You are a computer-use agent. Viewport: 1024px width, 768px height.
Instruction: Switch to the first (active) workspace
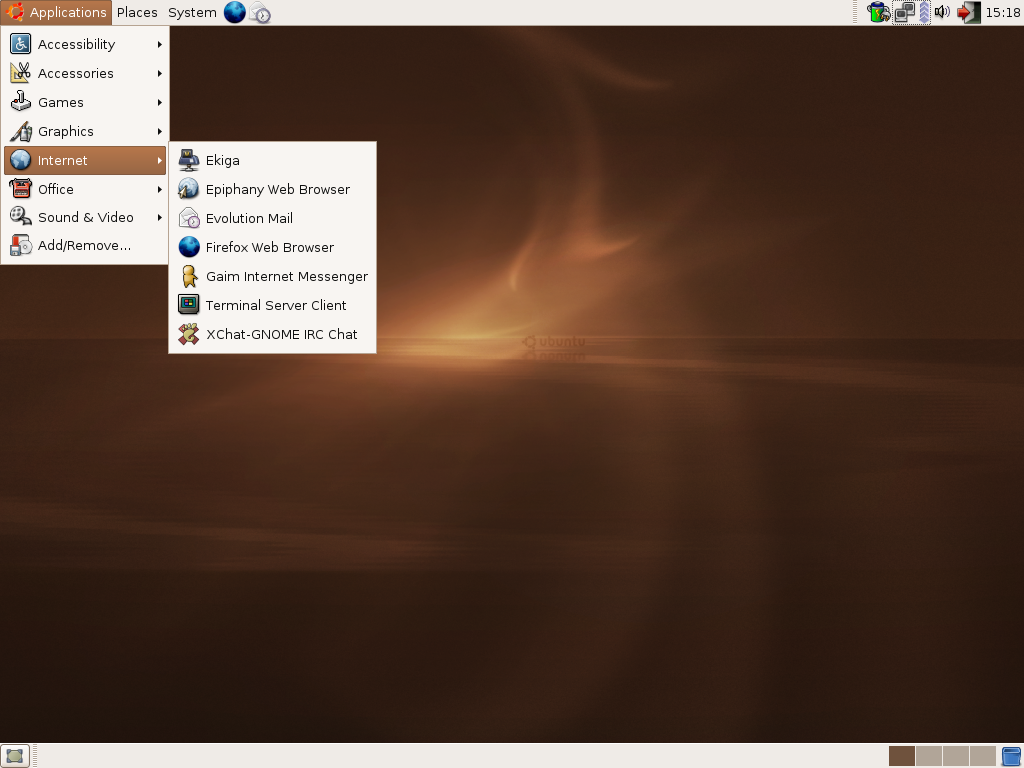[x=902, y=756]
